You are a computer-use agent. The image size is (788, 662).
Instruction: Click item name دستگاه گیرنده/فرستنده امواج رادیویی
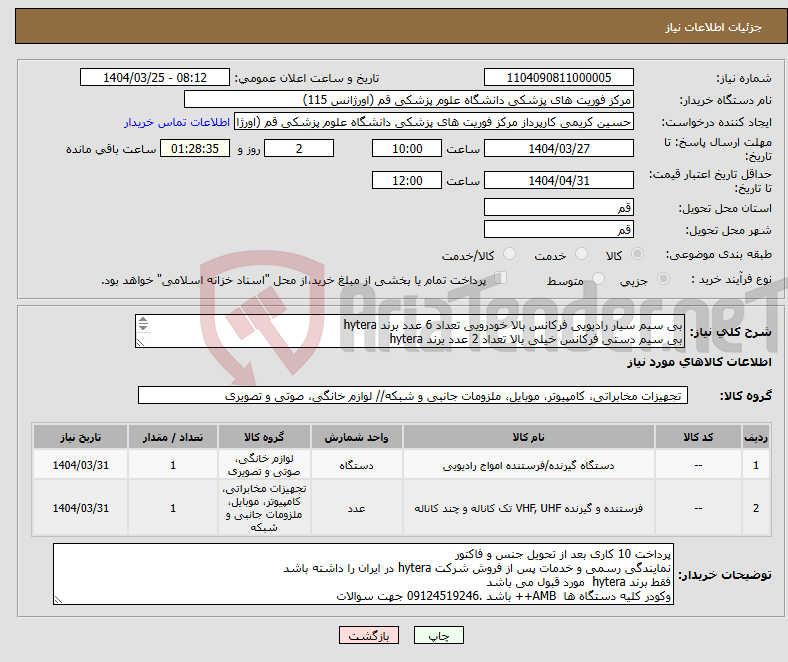[528, 465]
